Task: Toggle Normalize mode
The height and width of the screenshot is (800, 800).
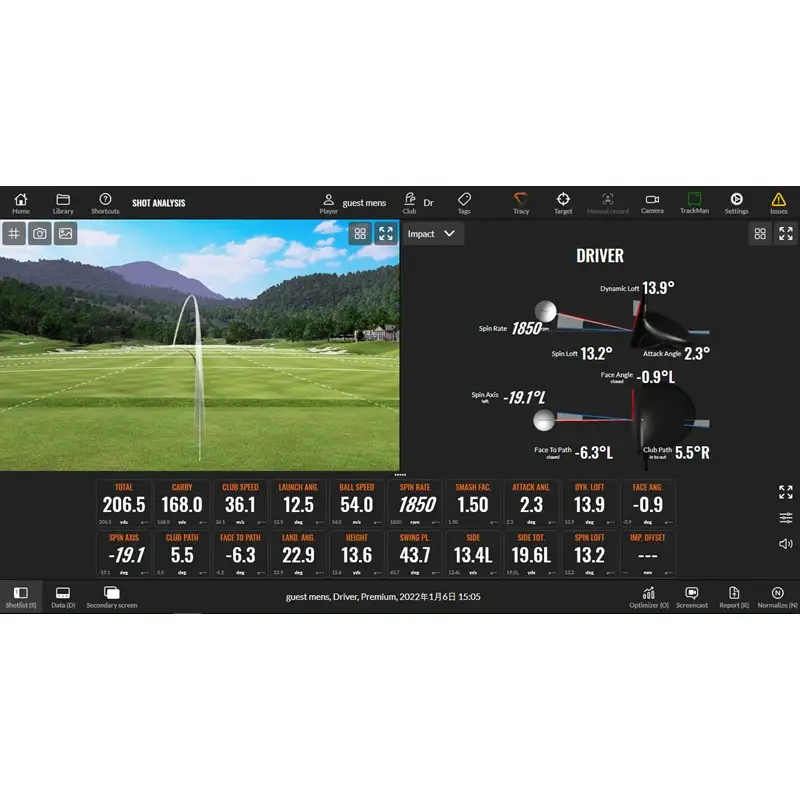Action: tap(777, 597)
